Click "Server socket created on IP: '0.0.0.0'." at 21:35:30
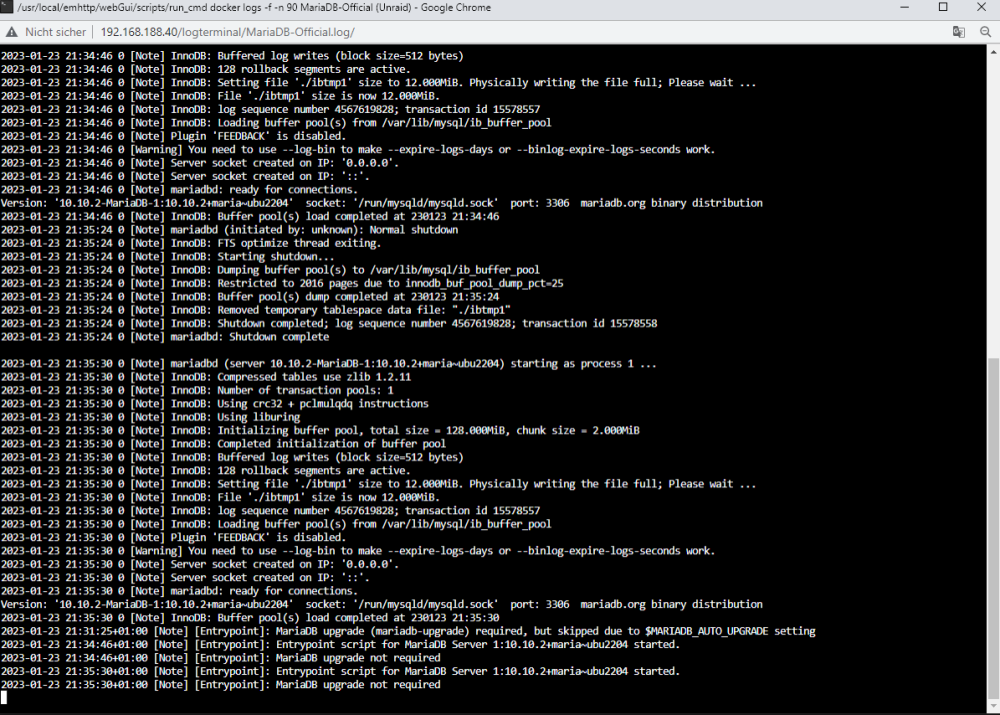Viewport: 1000px width, 715px height. [200, 564]
